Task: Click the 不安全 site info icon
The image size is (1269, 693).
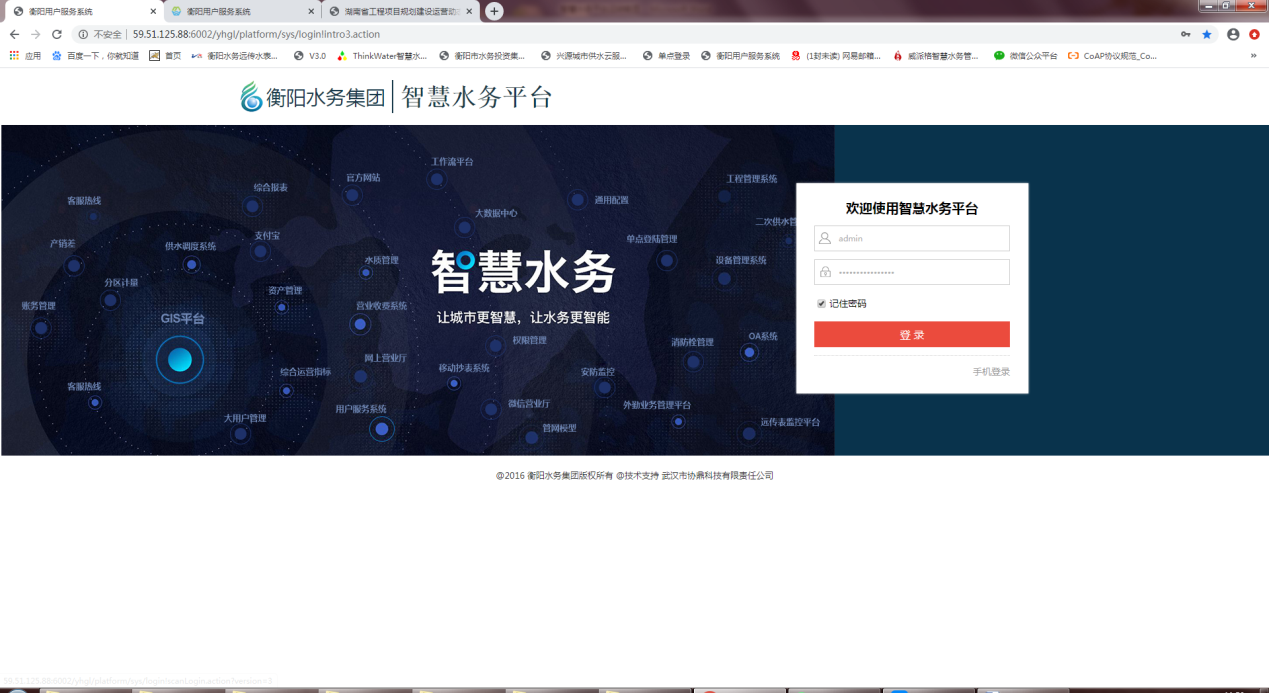Action: click(83, 34)
